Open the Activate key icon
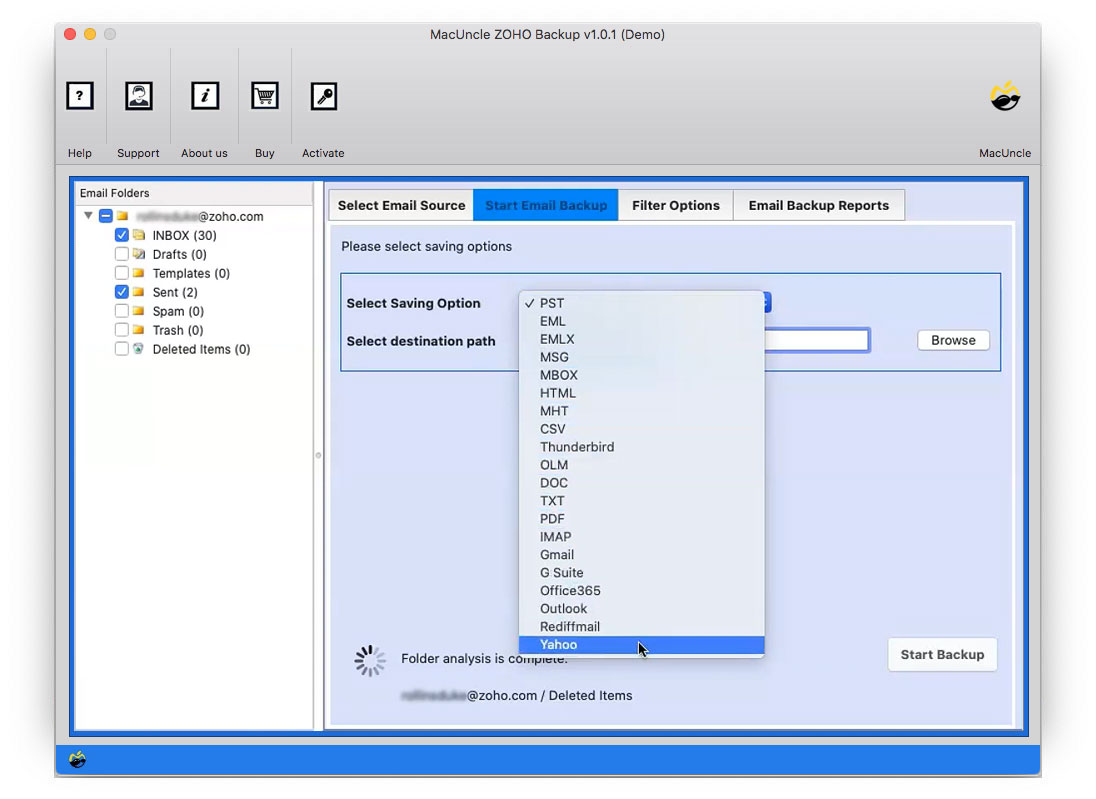This screenshot has width=1096, height=799. 323,96
